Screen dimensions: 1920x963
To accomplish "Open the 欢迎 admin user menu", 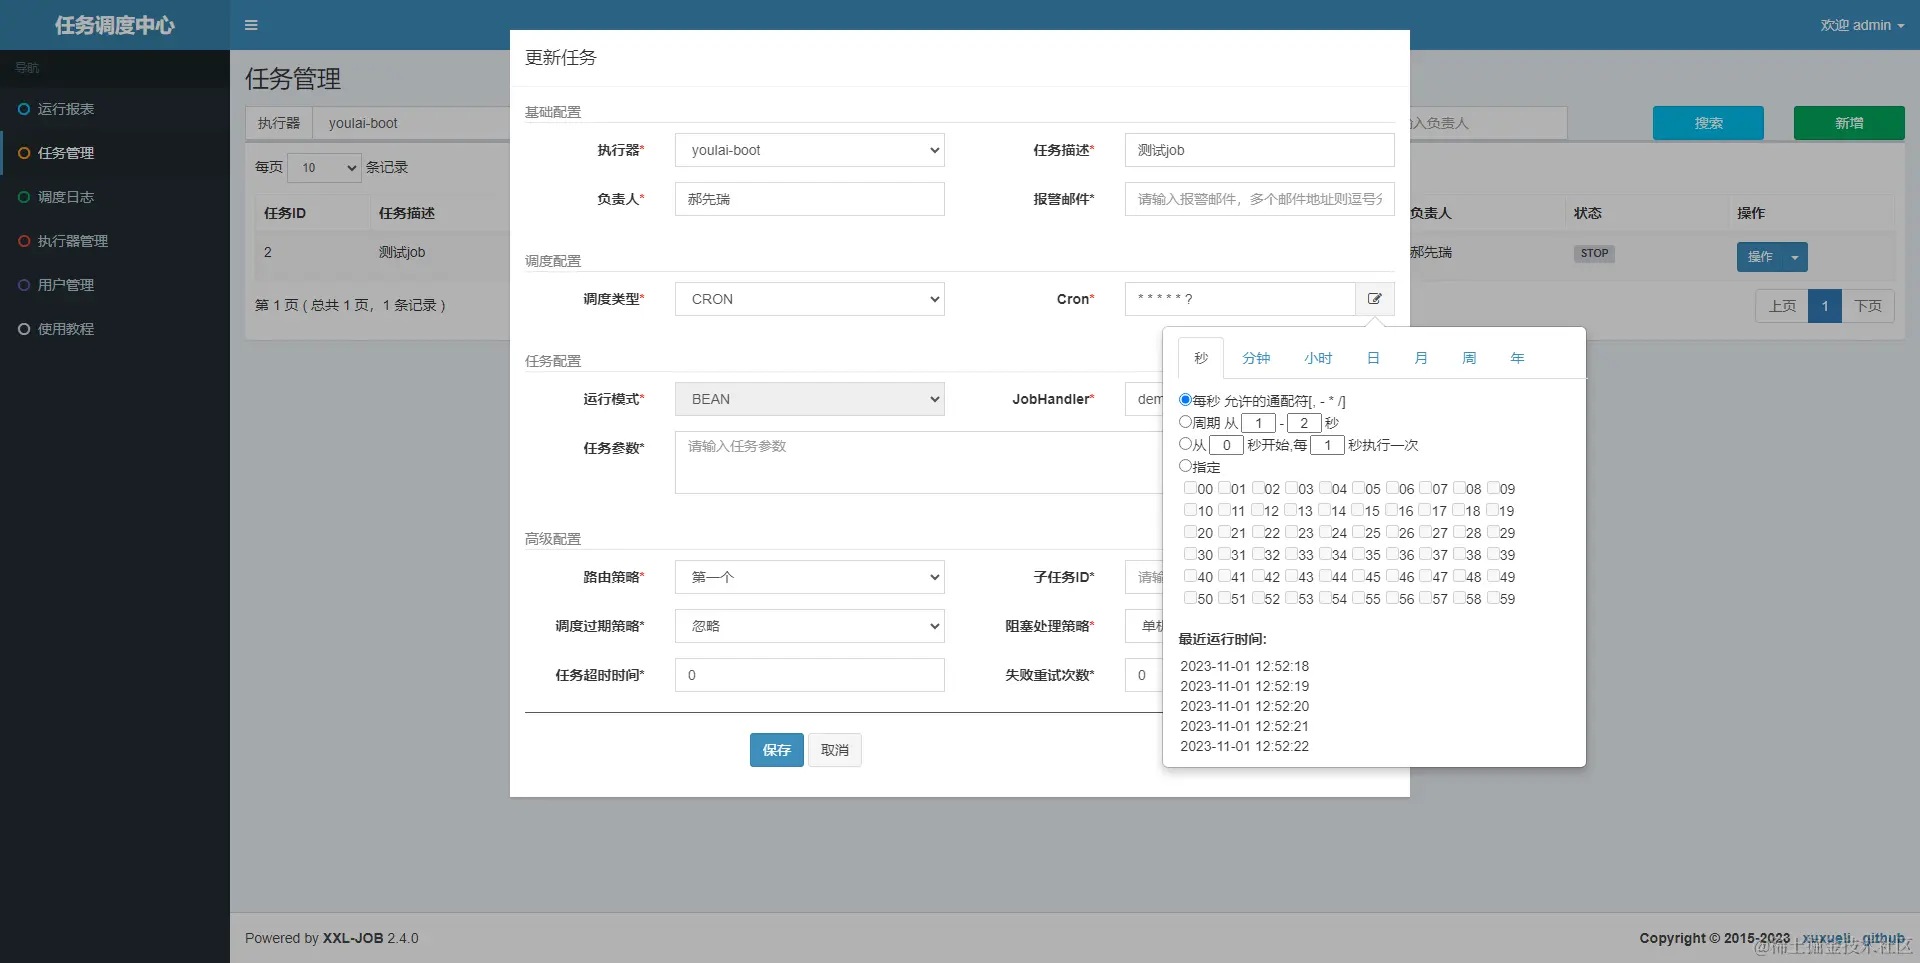I will (1862, 25).
